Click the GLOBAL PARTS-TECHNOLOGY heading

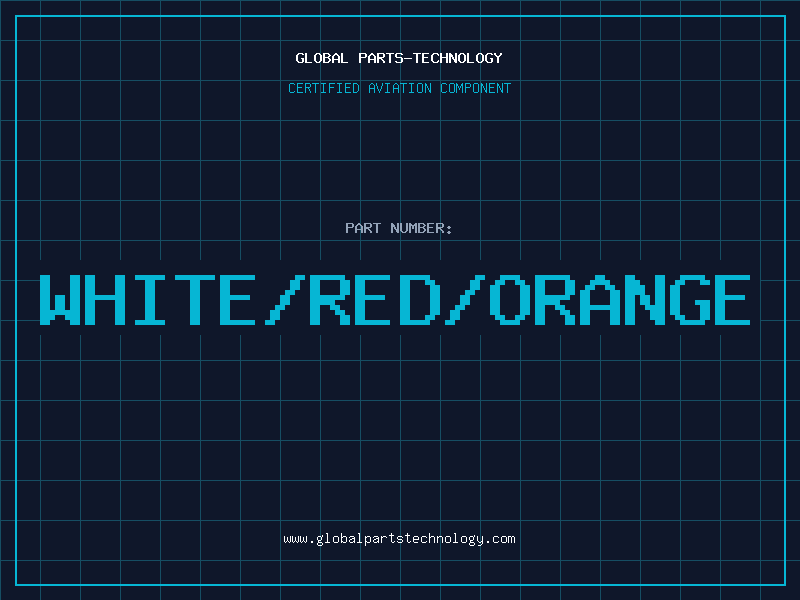399,58
